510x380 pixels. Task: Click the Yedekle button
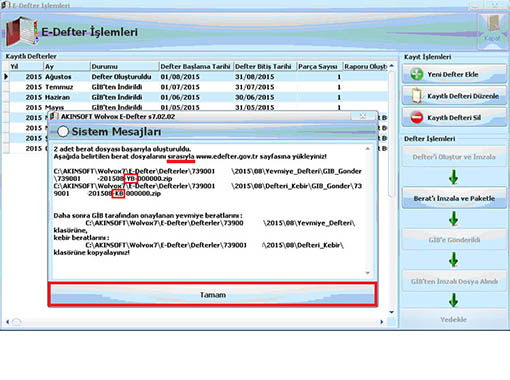pyautogui.click(x=453, y=319)
